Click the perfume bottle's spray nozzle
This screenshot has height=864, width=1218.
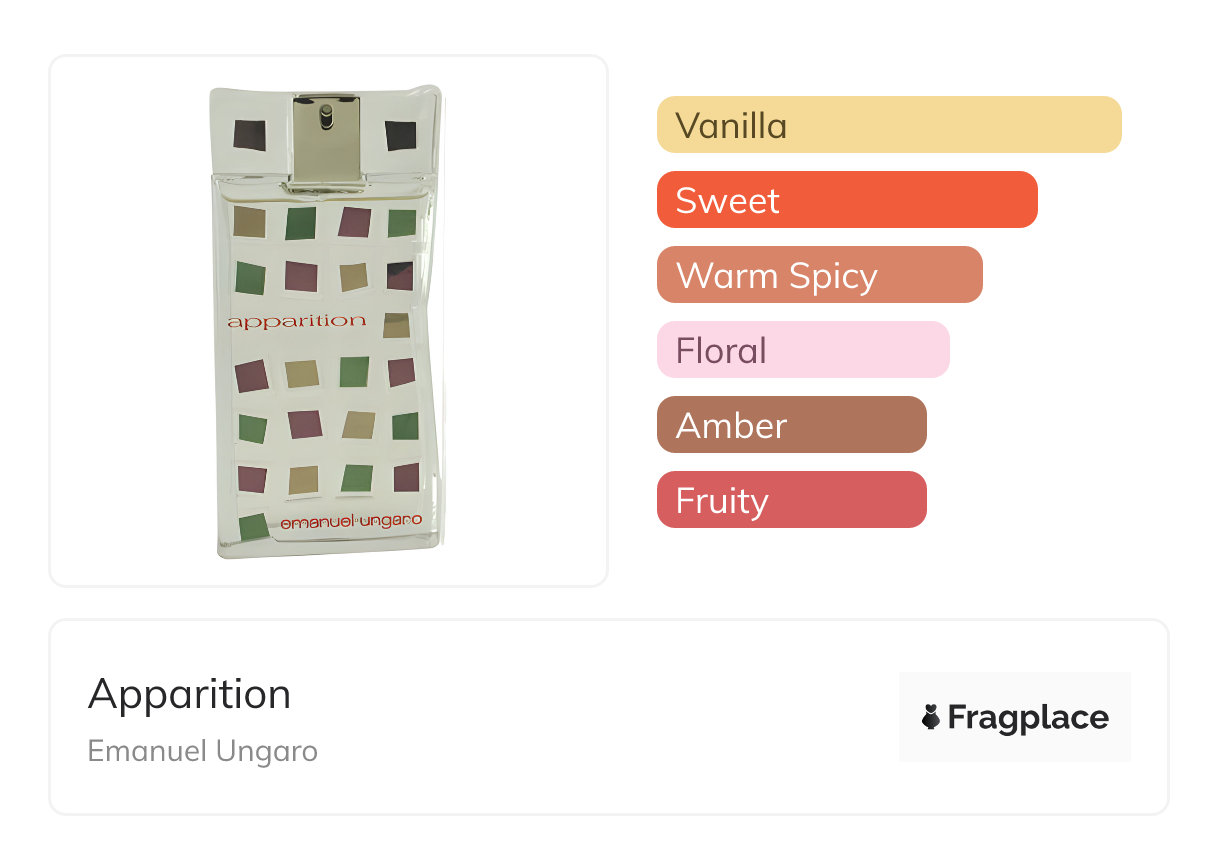click(x=325, y=118)
